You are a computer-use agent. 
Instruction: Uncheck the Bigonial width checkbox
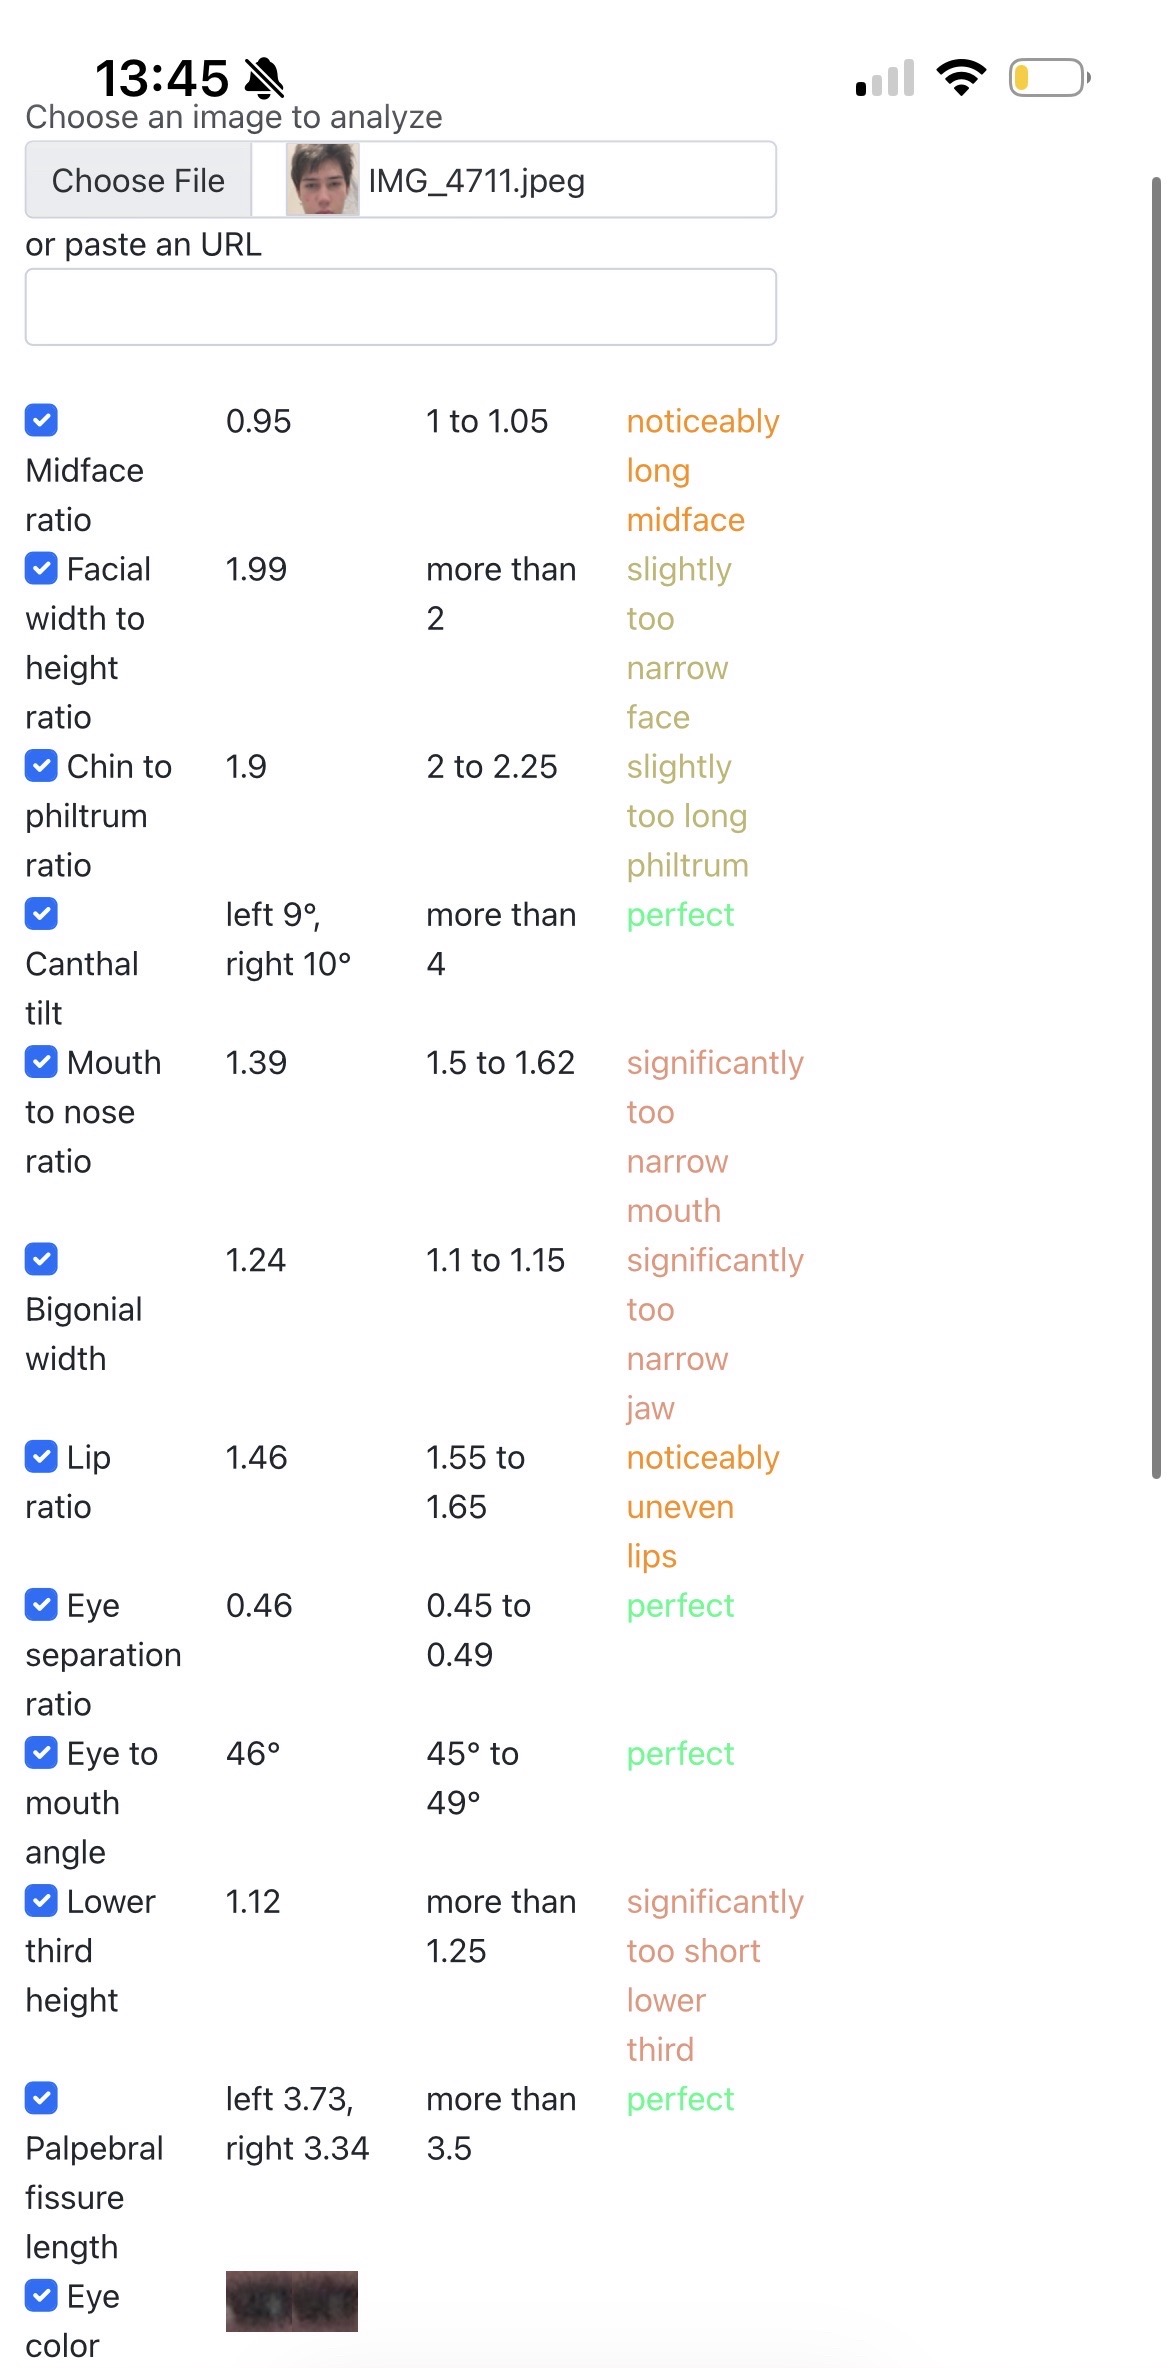[41, 1259]
